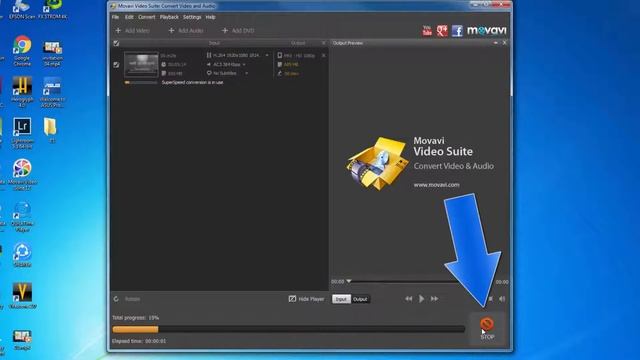Stop the conversion with the STOP button

tap(487, 329)
